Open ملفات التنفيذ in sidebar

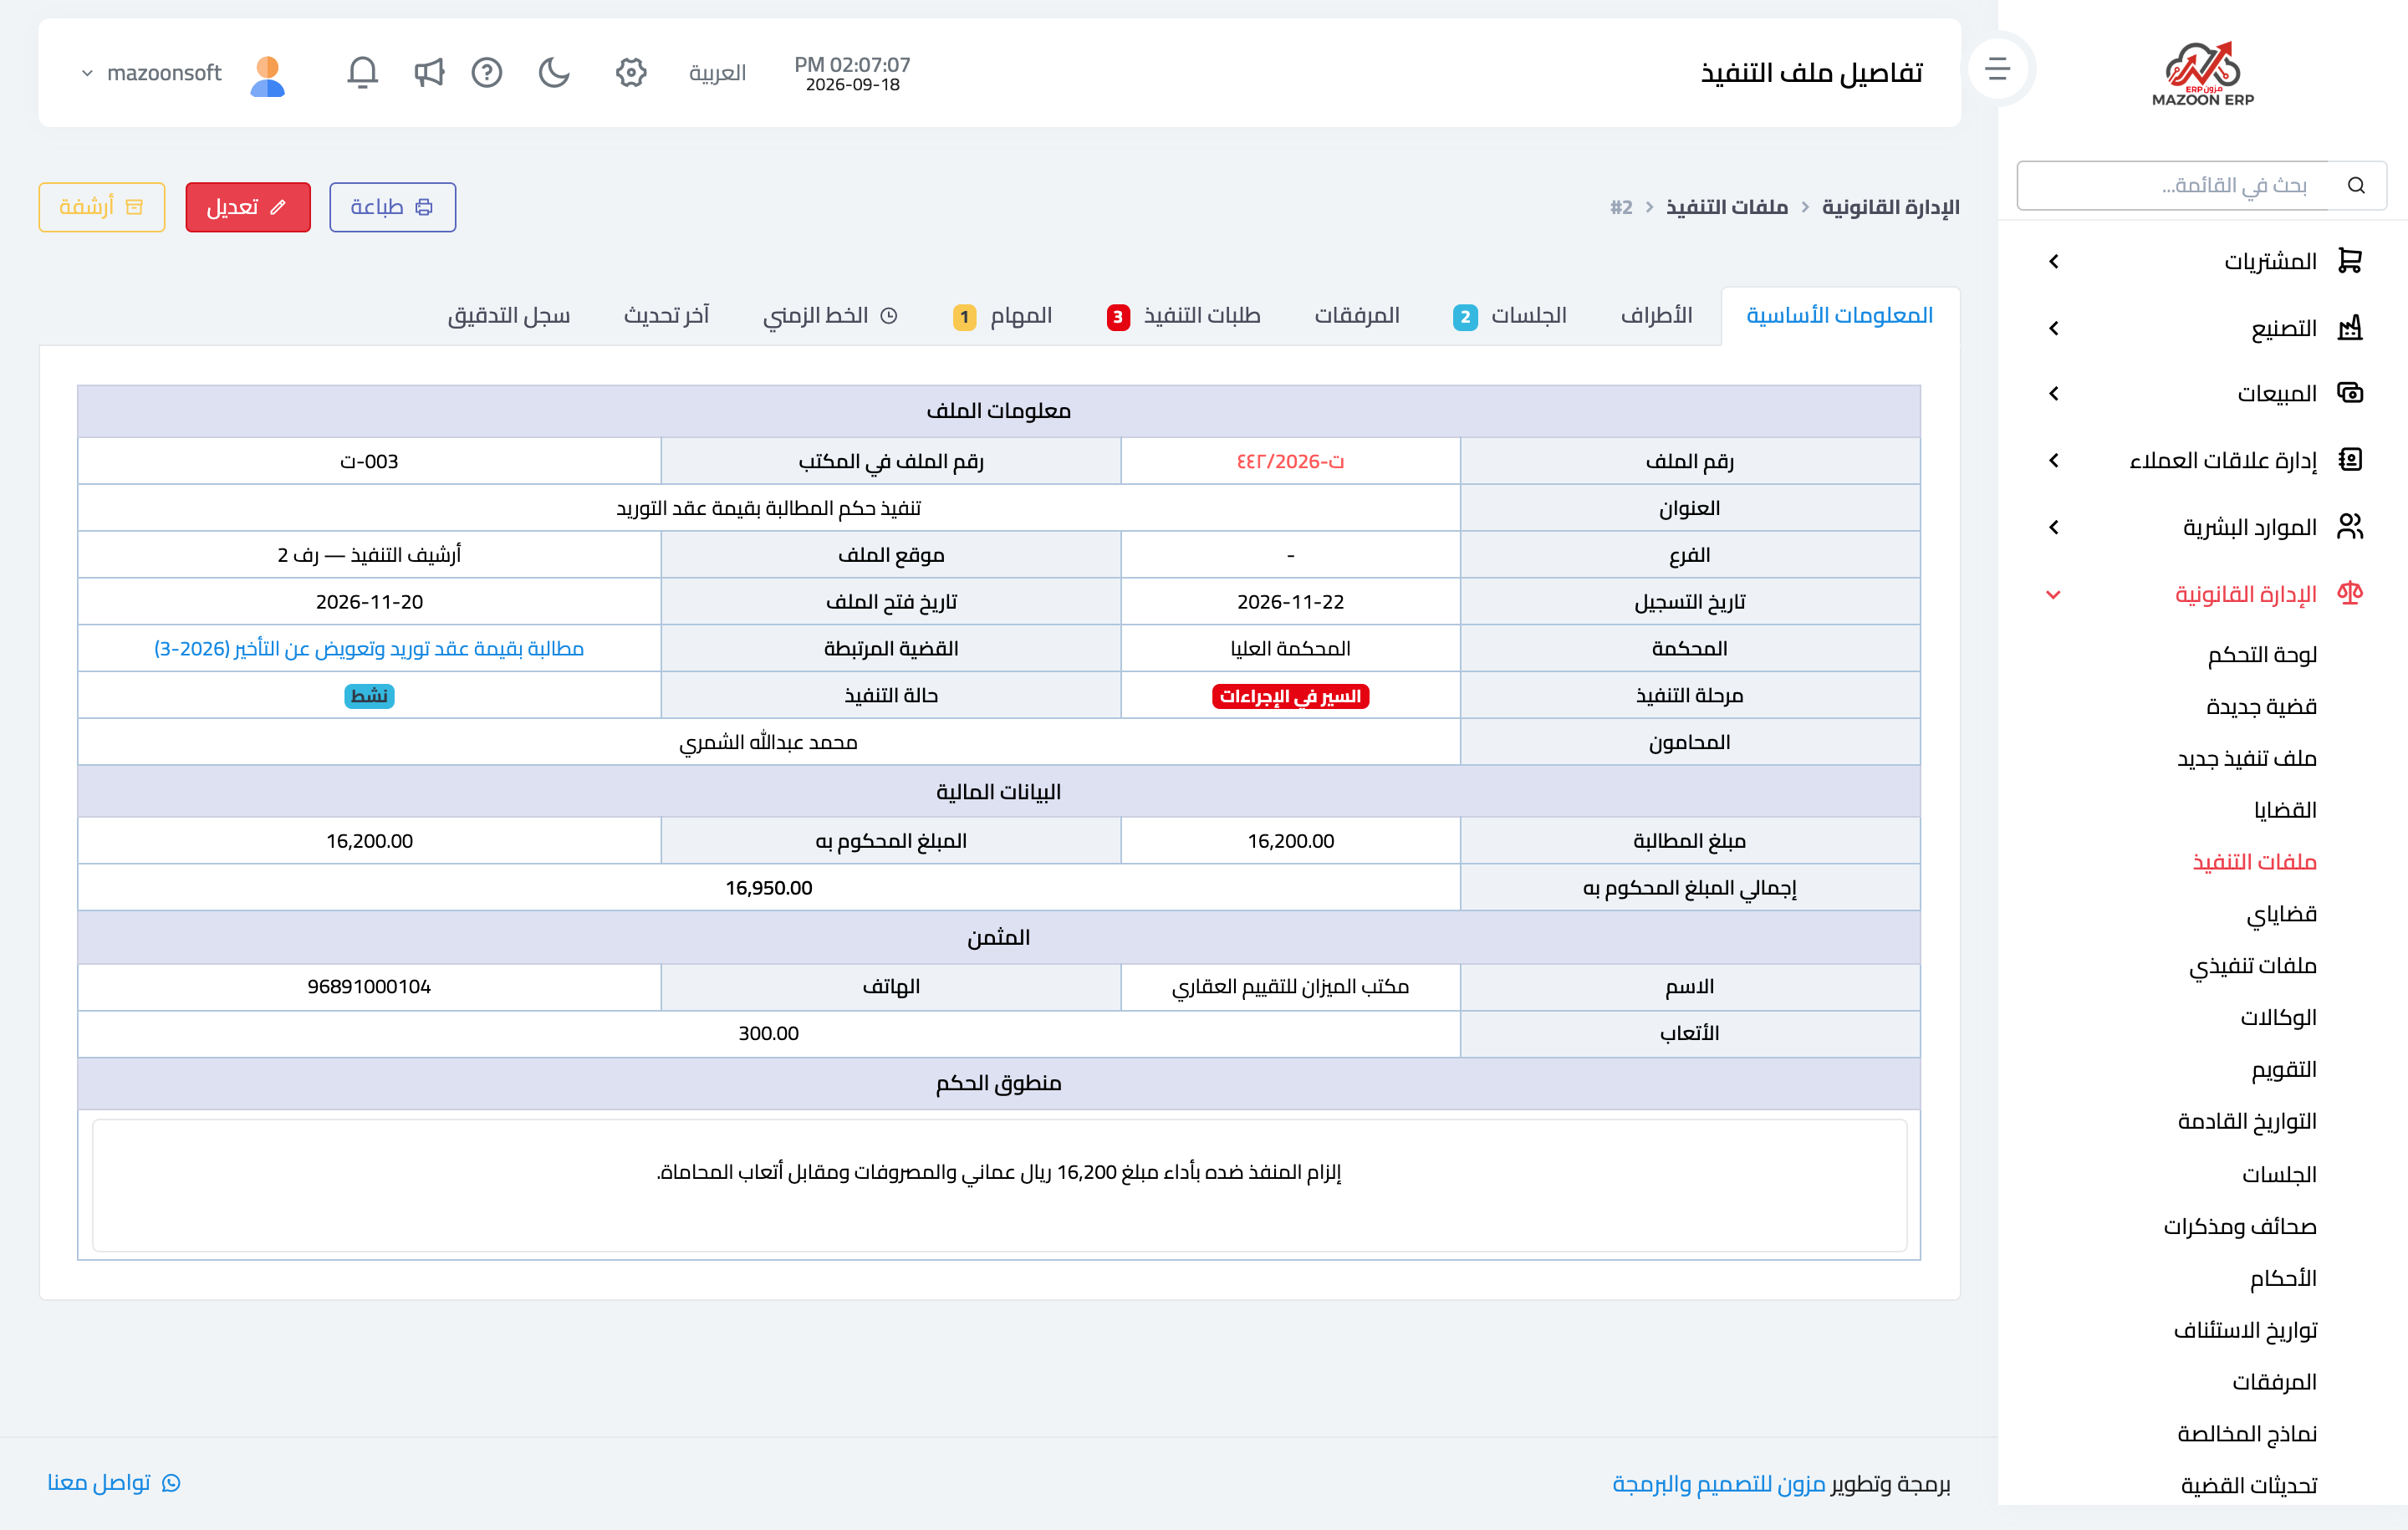2255,862
